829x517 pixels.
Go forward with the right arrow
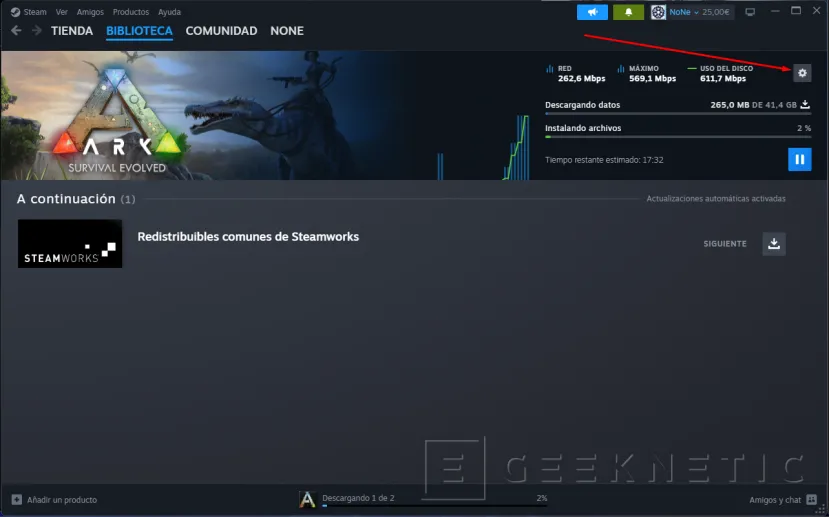point(36,31)
